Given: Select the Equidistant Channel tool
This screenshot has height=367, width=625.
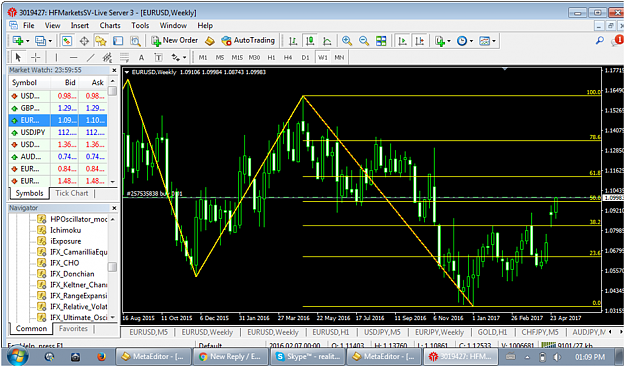Looking at the screenshot, I should click(107, 57).
